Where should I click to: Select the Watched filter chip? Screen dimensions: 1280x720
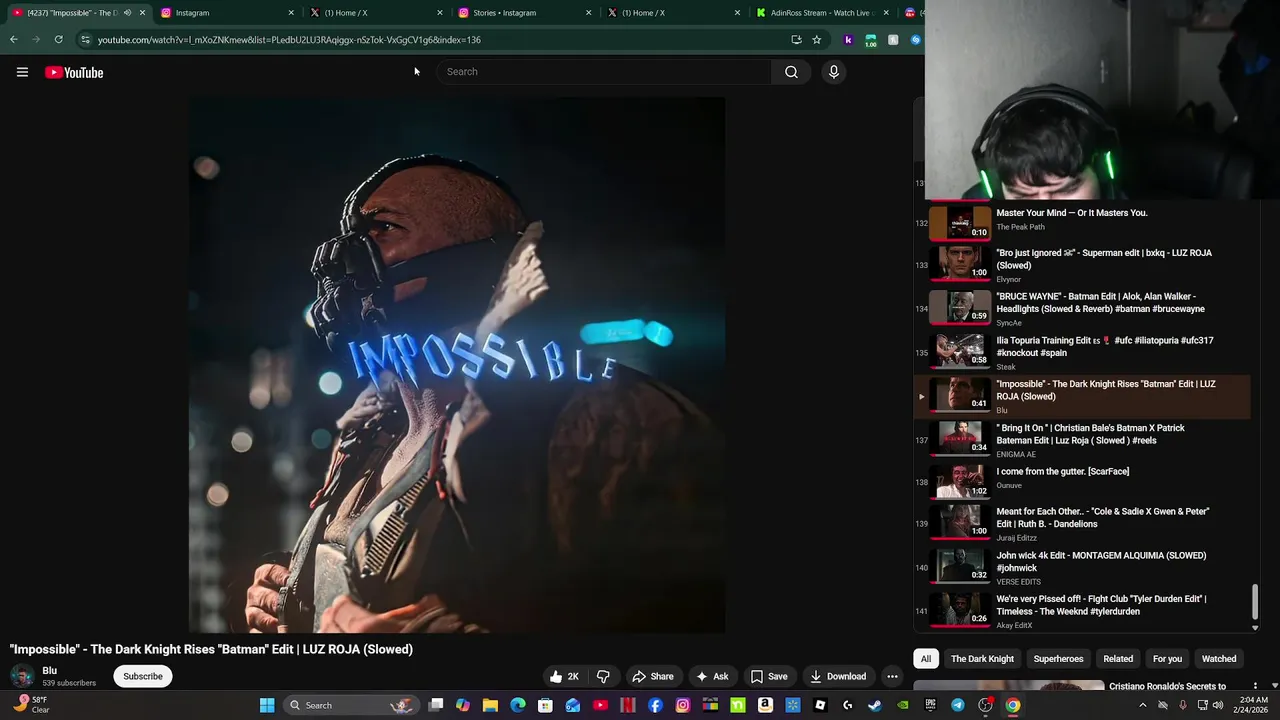click(x=1219, y=659)
